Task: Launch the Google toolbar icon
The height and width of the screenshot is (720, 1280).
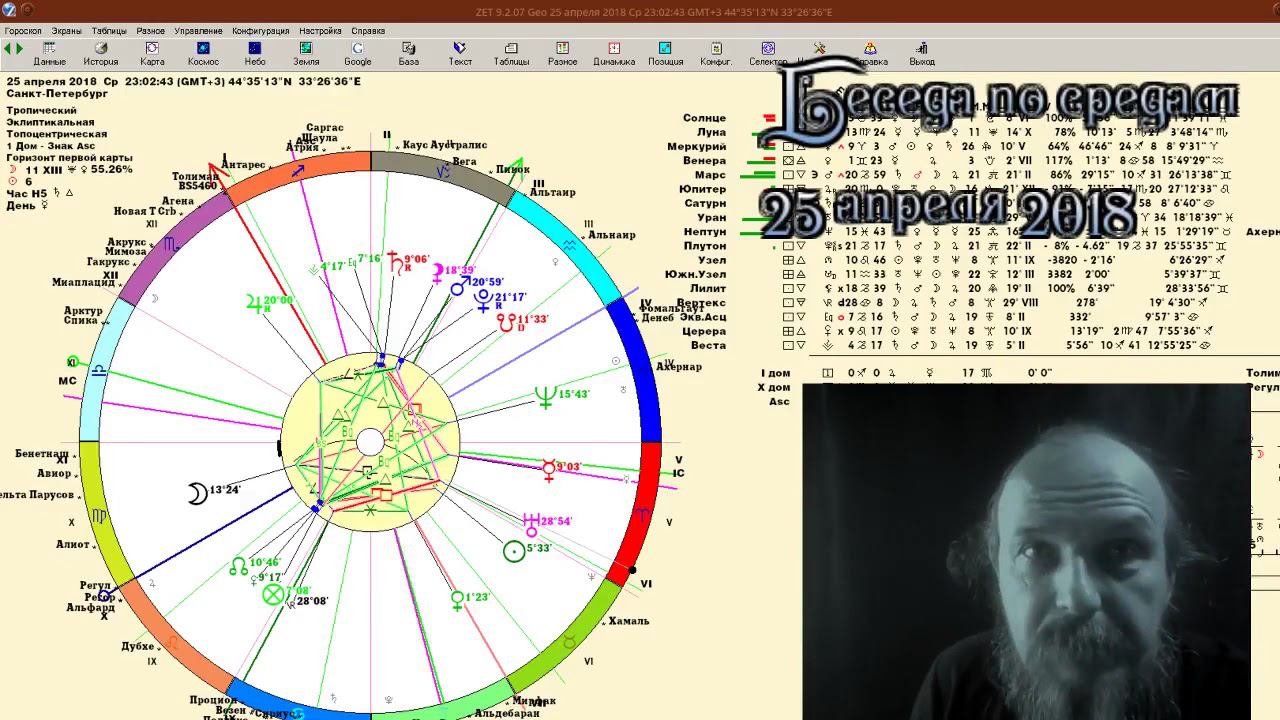Action: click(358, 54)
